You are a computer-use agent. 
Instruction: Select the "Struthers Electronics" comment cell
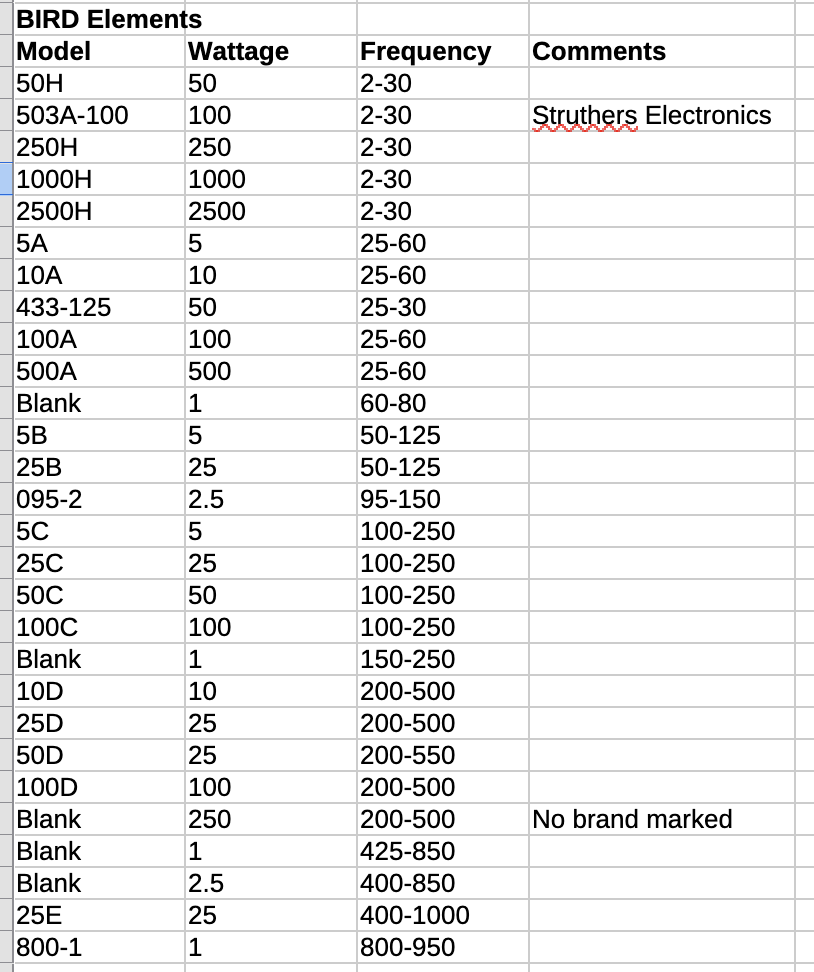coord(651,115)
